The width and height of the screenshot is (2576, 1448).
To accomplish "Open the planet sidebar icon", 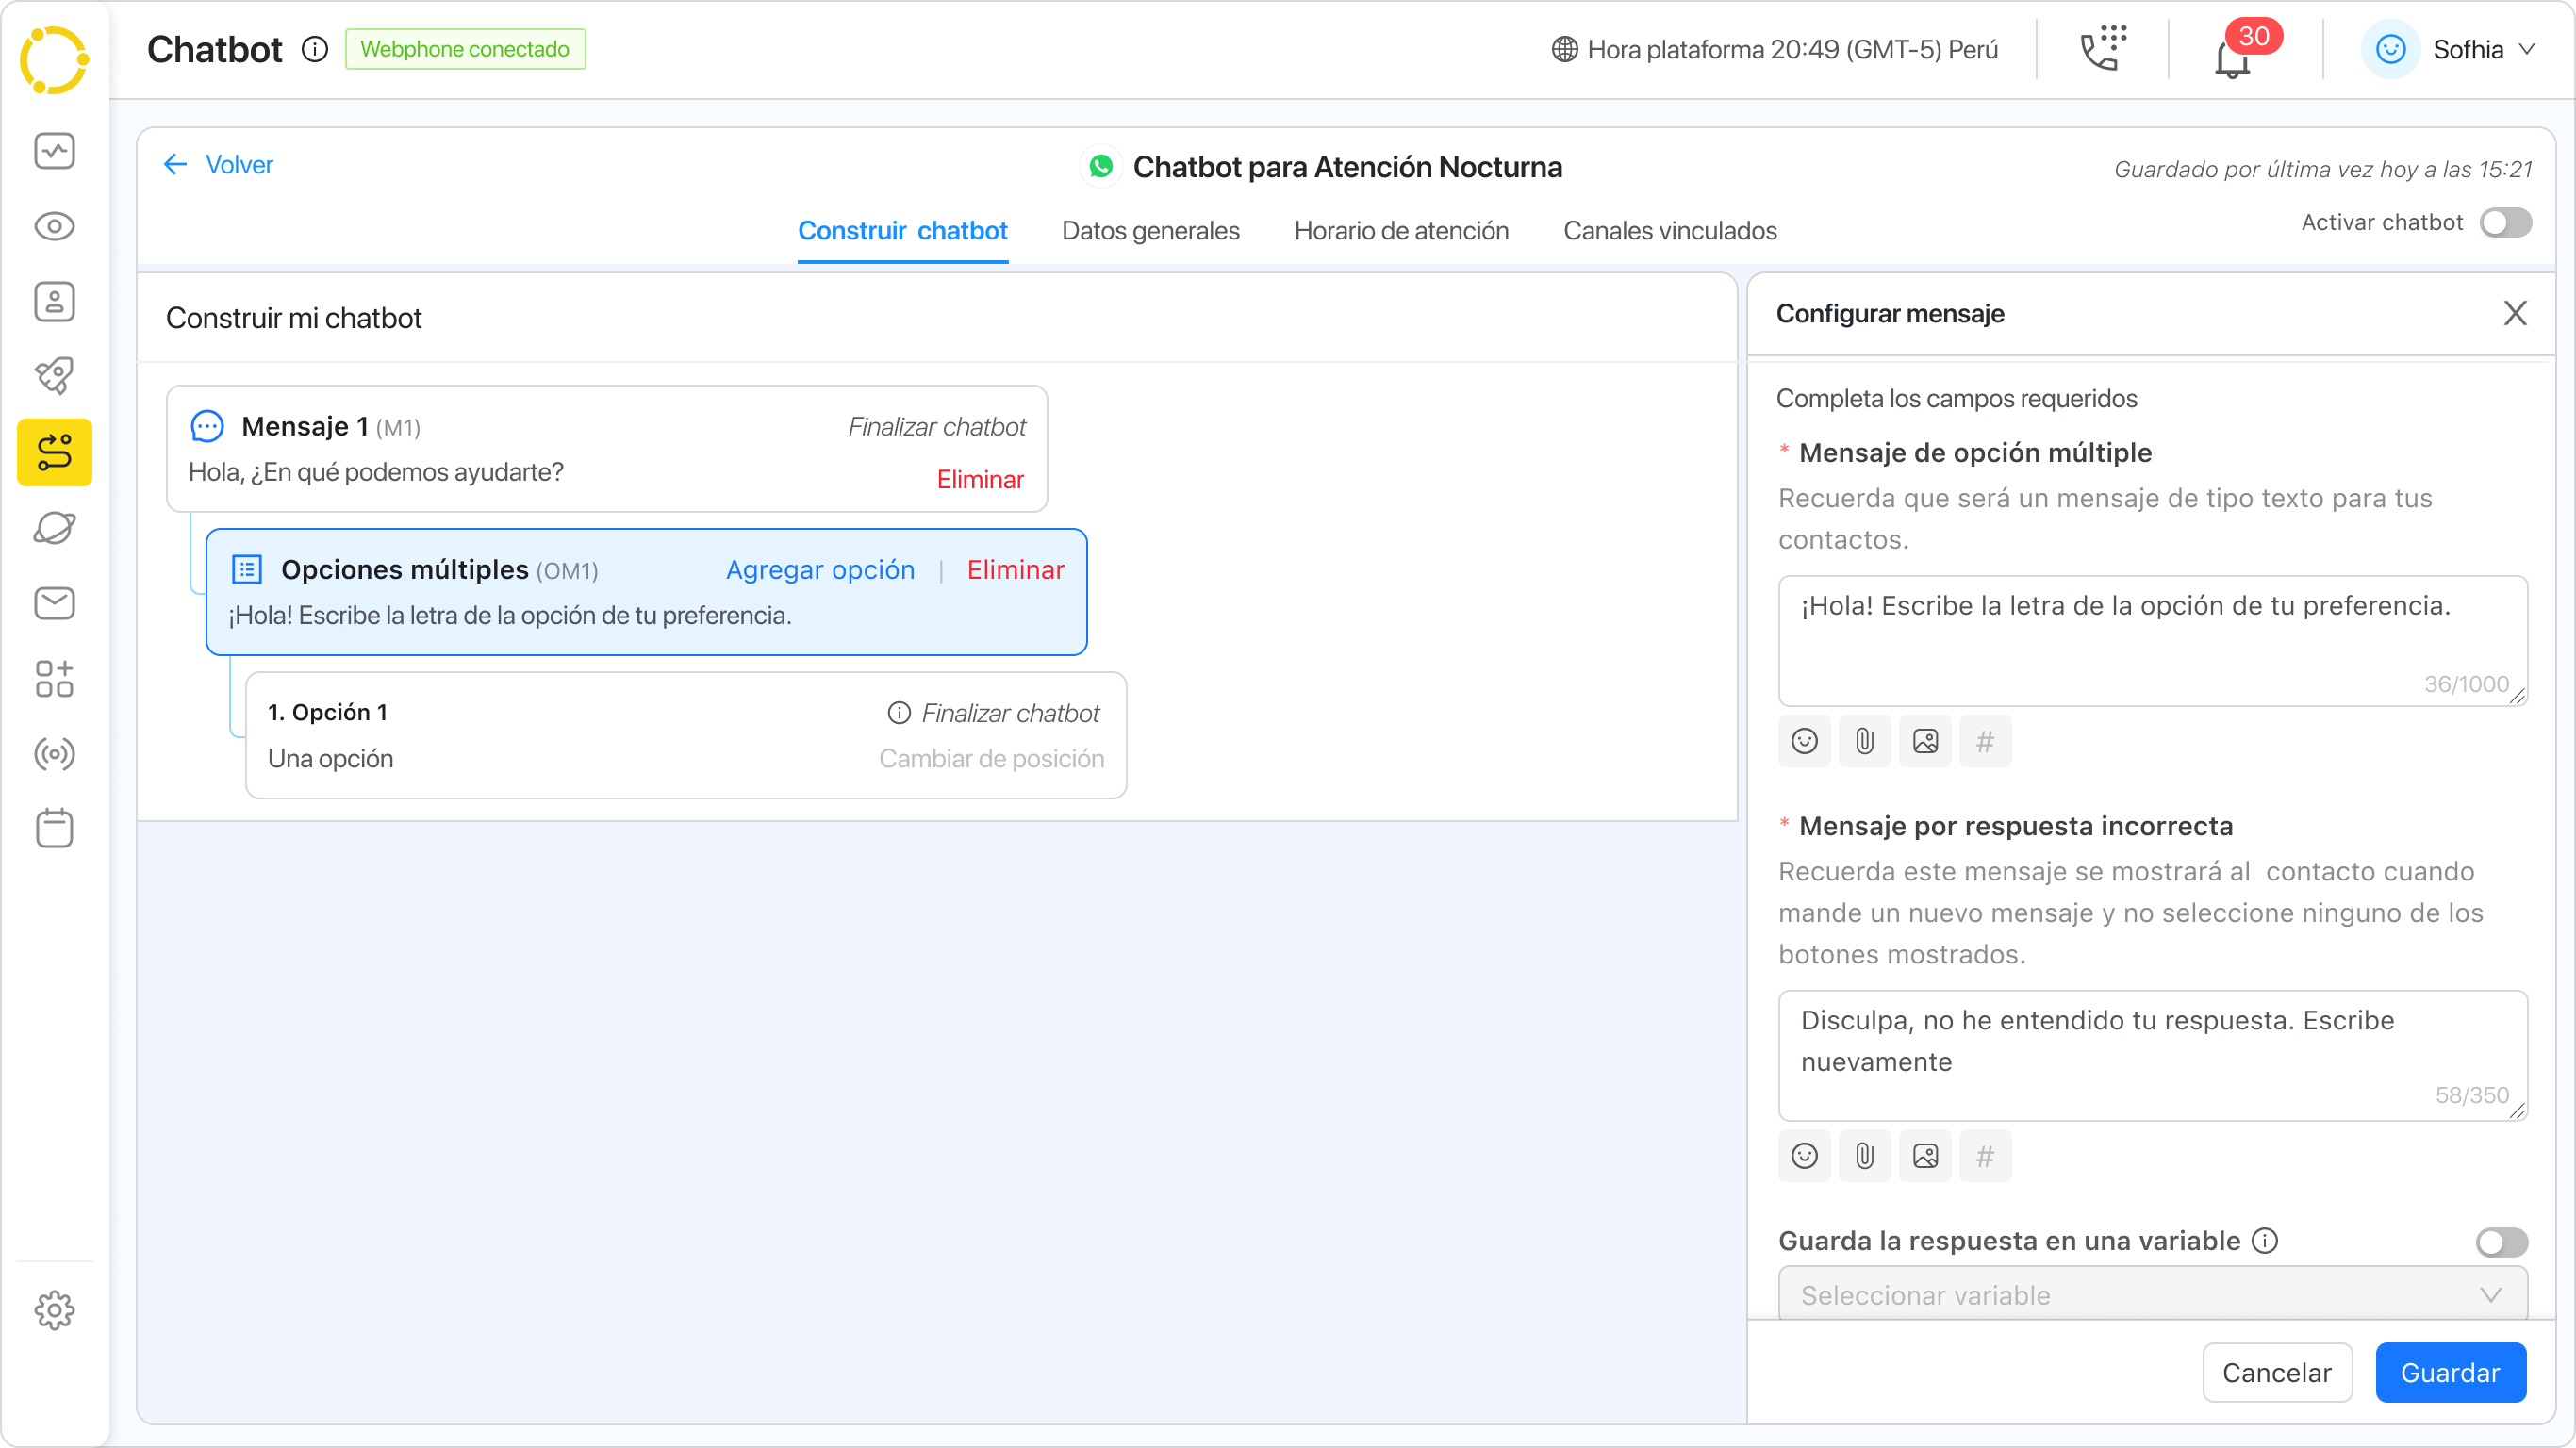I will pyautogui.click(x=54, y=528).
